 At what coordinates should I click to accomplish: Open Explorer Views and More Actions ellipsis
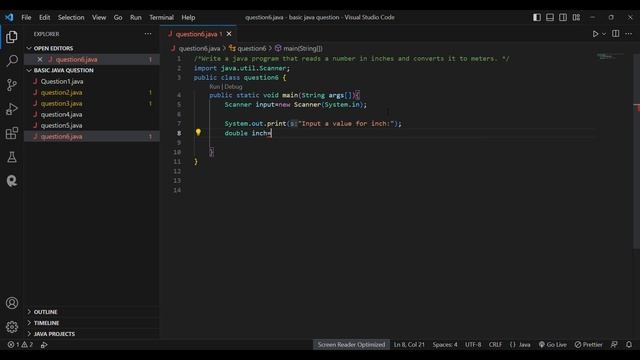[x=148, y=34]
